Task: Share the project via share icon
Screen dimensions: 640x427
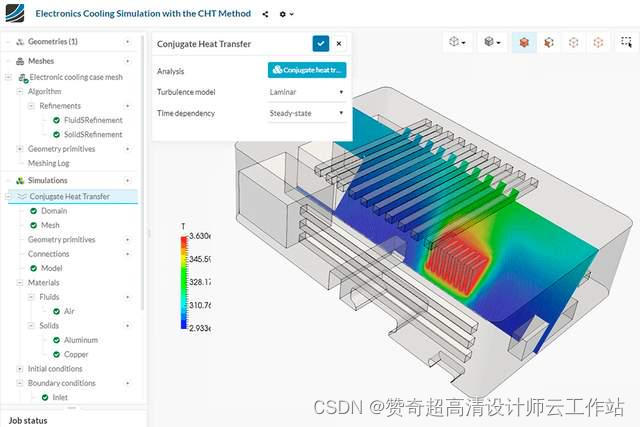Action: click(x=265, y=14)
